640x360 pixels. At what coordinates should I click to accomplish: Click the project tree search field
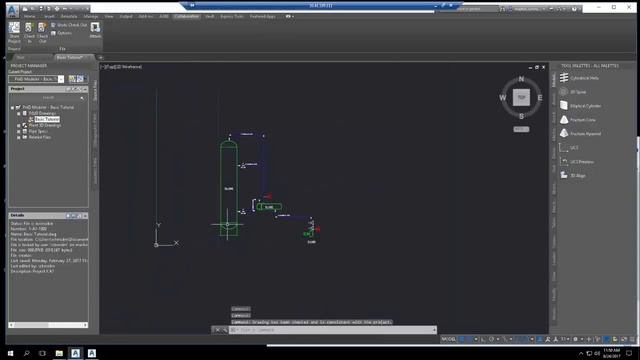[48, 98]
